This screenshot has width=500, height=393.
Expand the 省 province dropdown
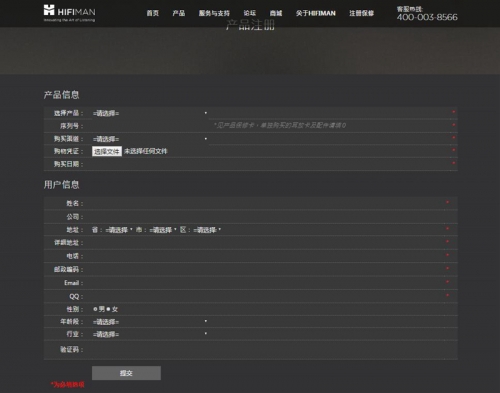coord(119,230)
